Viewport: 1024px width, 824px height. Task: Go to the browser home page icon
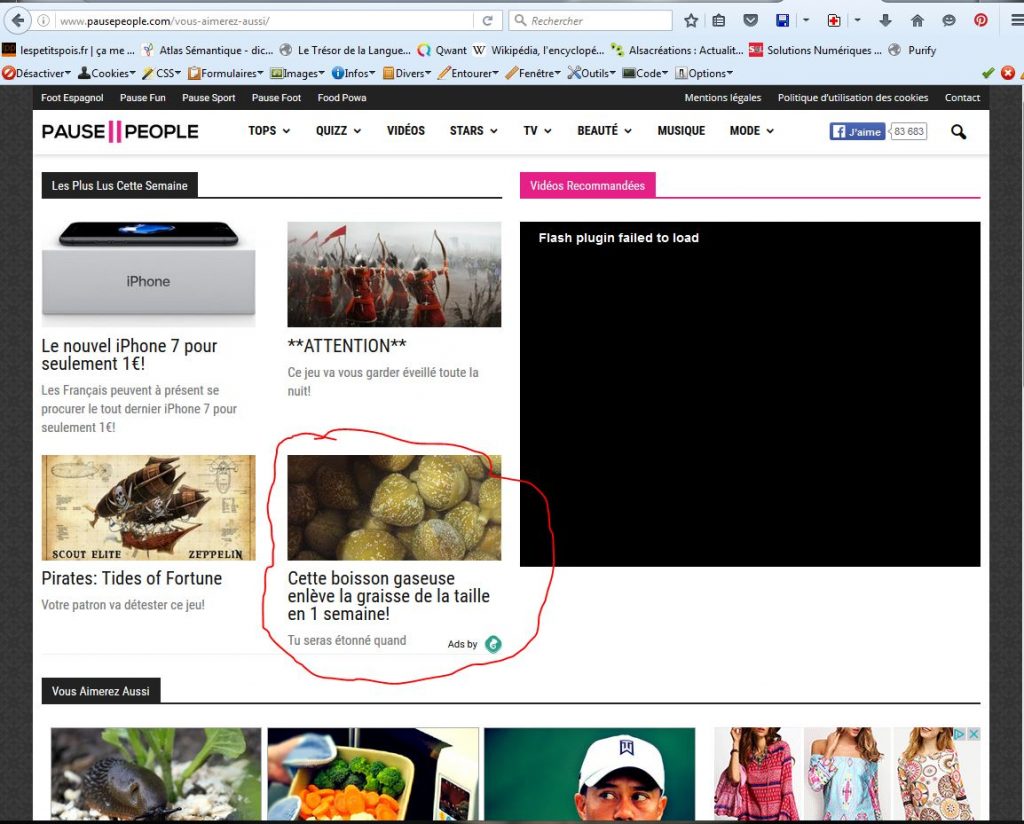917,20
